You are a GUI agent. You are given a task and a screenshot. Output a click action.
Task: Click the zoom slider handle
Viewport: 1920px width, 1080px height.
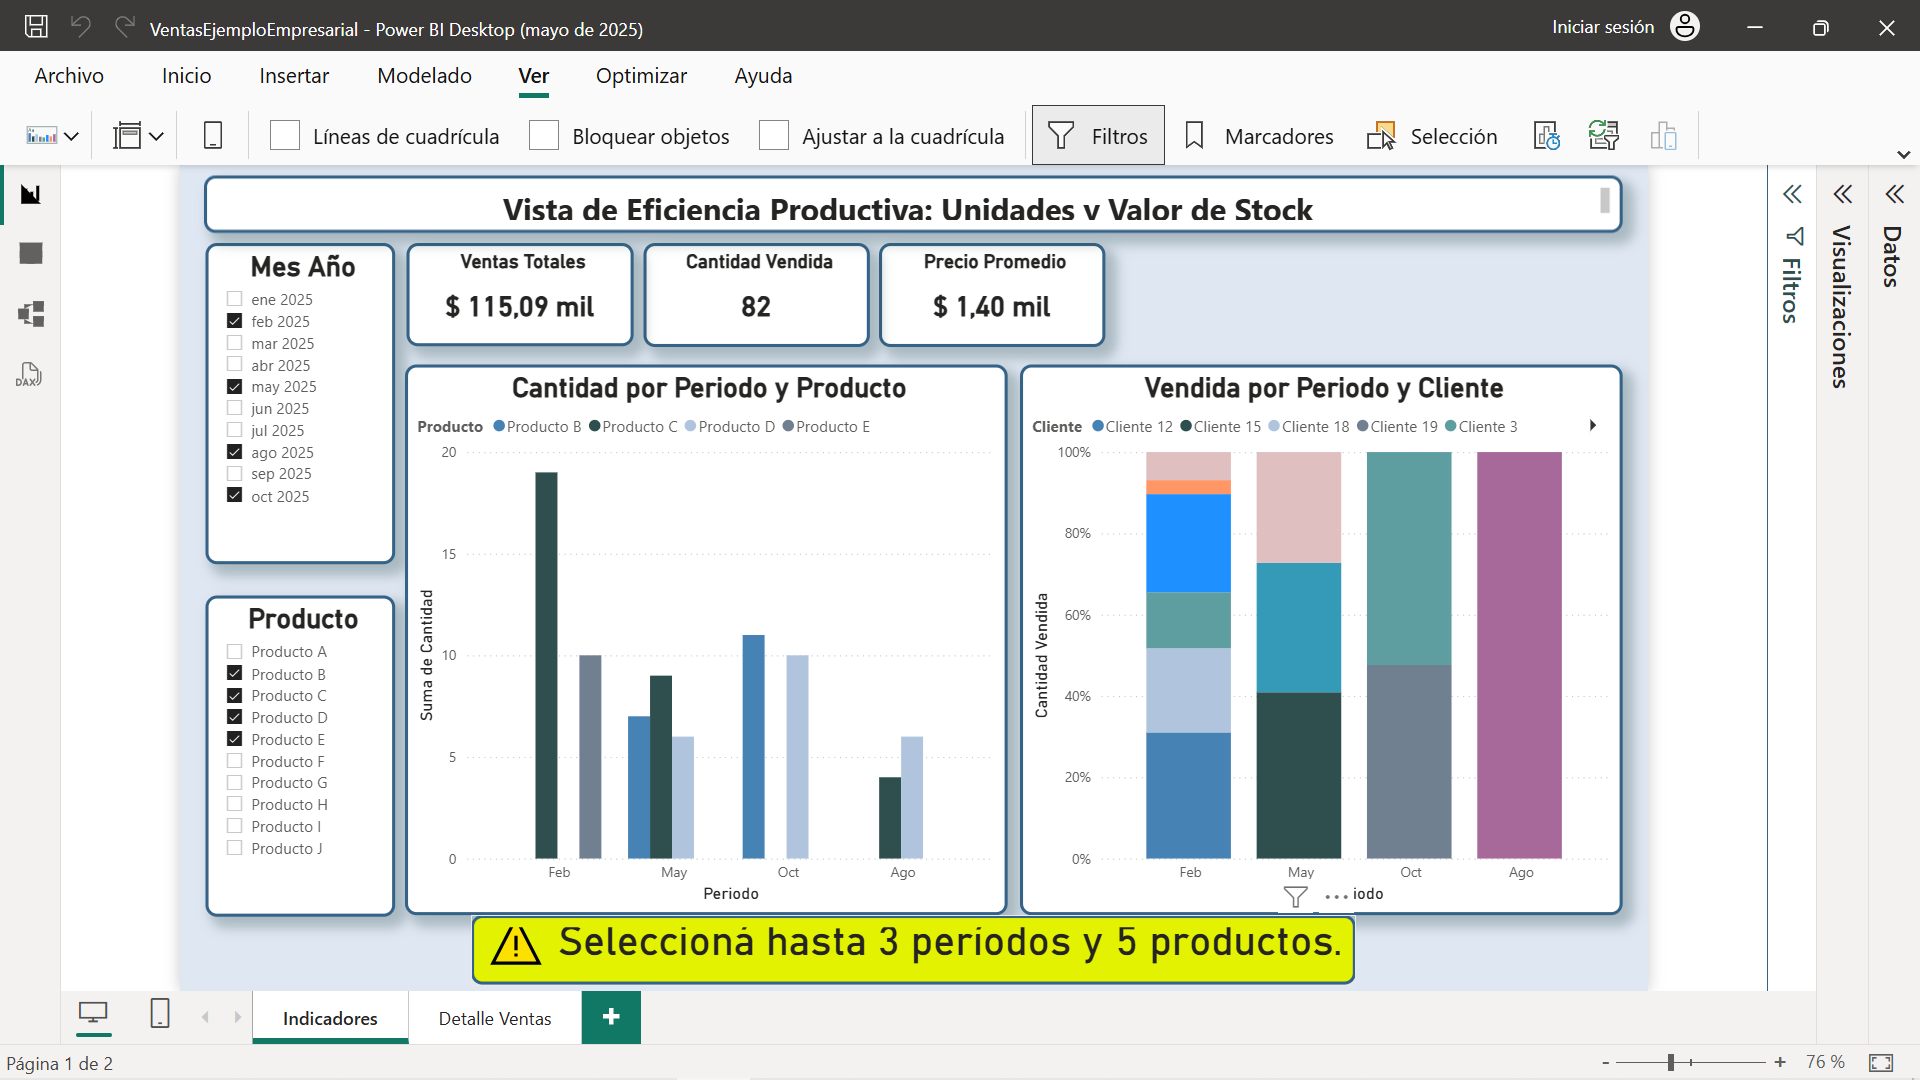coord(1670,1062)
